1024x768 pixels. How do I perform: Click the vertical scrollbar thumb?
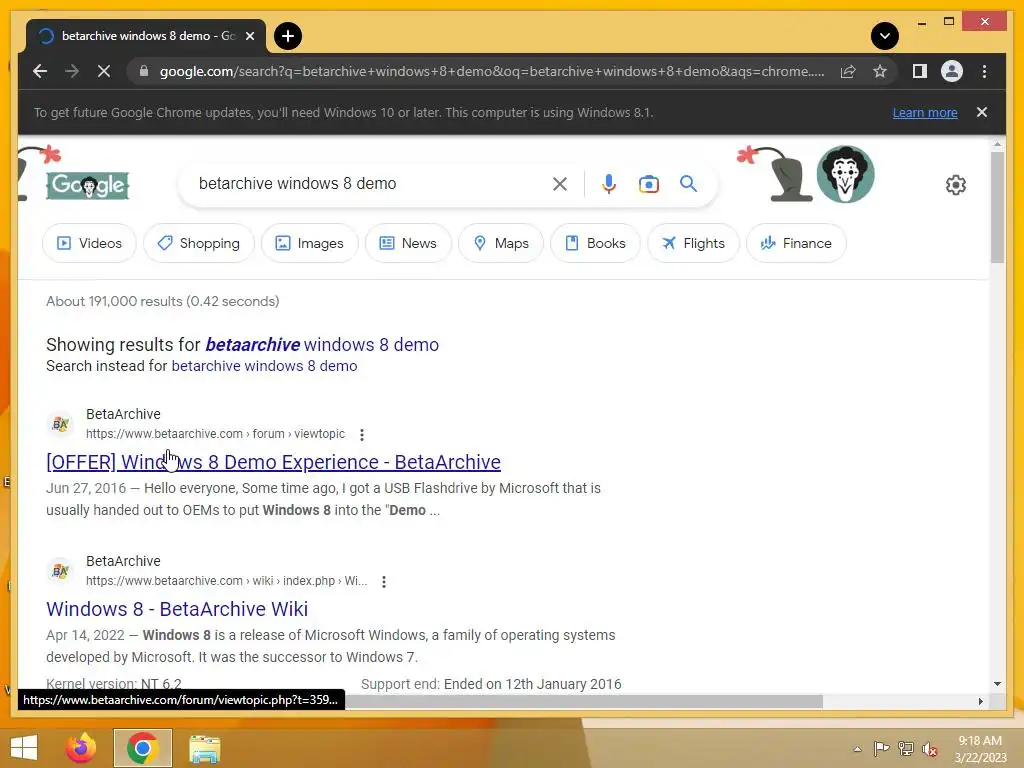tap(997, 206)
